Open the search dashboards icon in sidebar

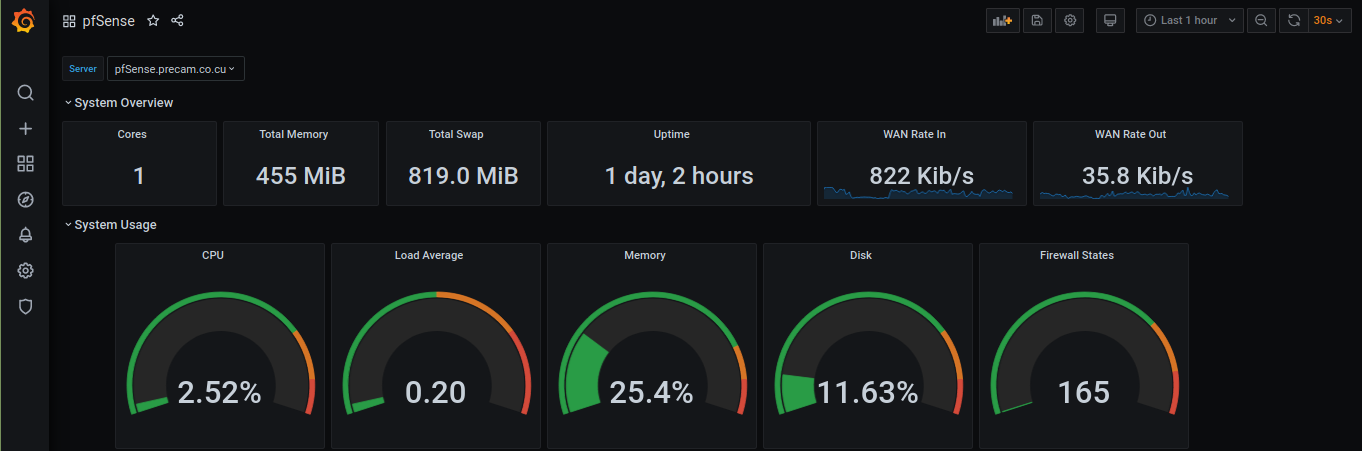[26, 93]
